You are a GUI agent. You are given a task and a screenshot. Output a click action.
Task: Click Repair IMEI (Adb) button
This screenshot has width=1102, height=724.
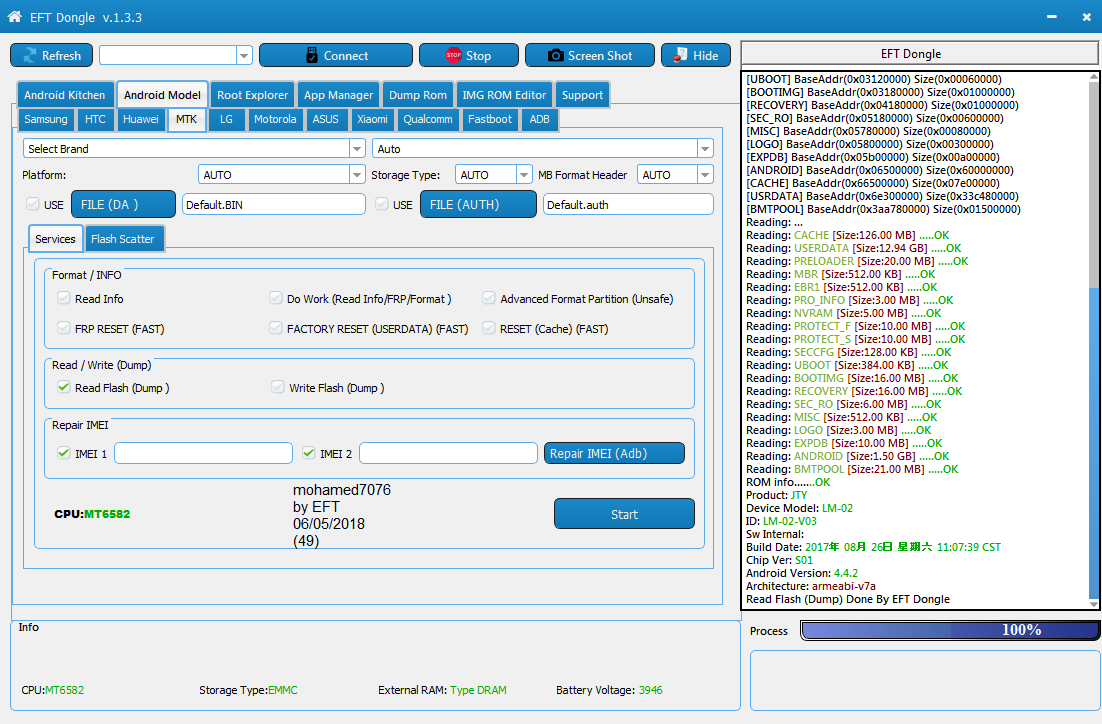pos(614,453)
